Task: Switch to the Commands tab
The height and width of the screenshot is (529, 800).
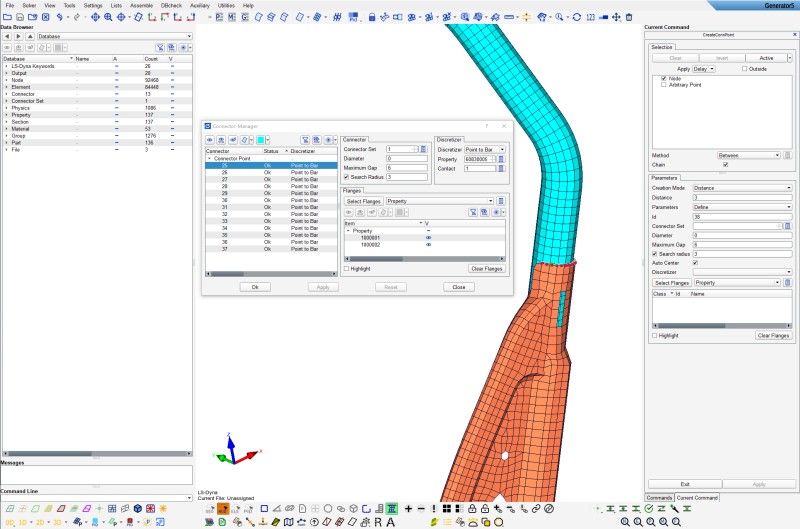Action: click(x=659, y=497)
